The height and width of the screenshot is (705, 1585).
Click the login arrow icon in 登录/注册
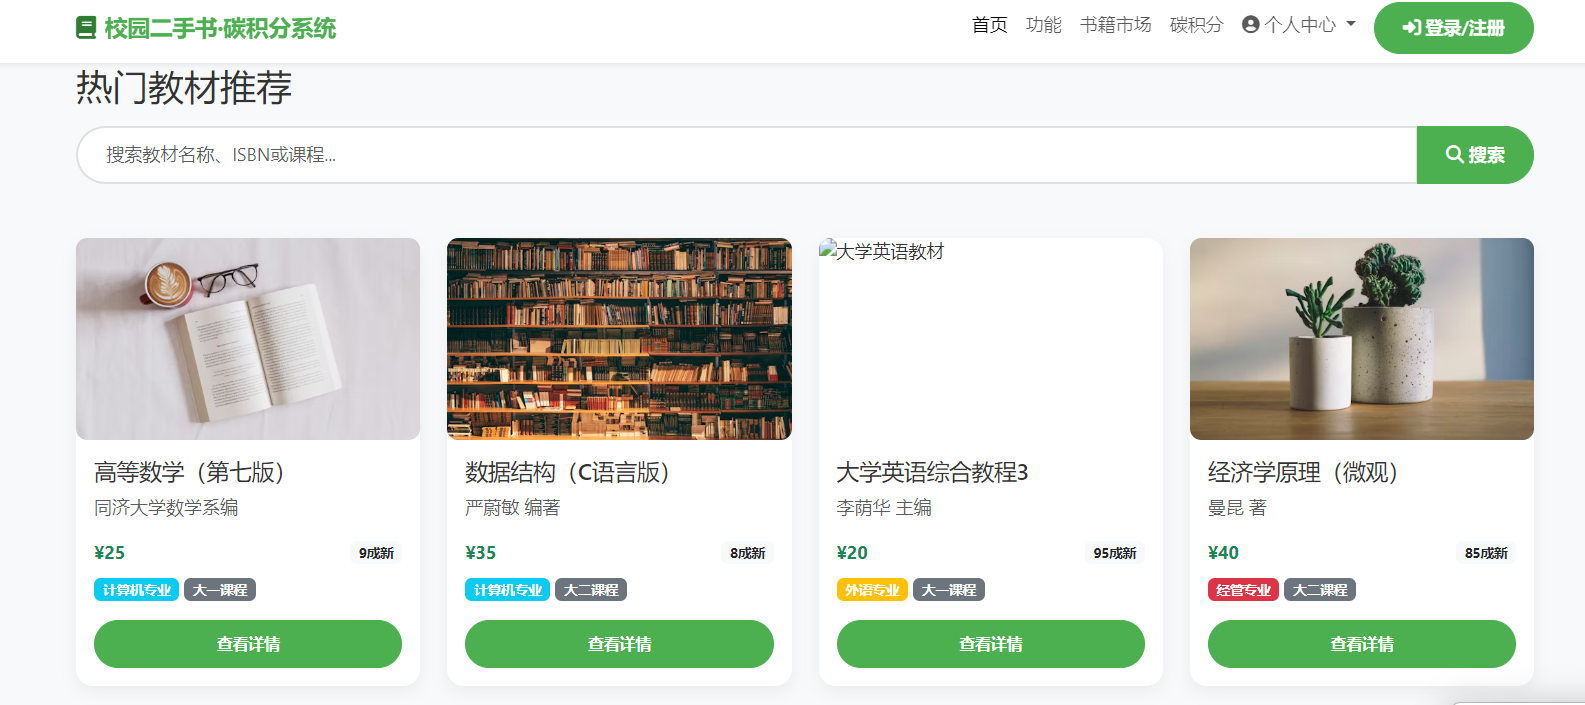click(x=1411, y=28)
